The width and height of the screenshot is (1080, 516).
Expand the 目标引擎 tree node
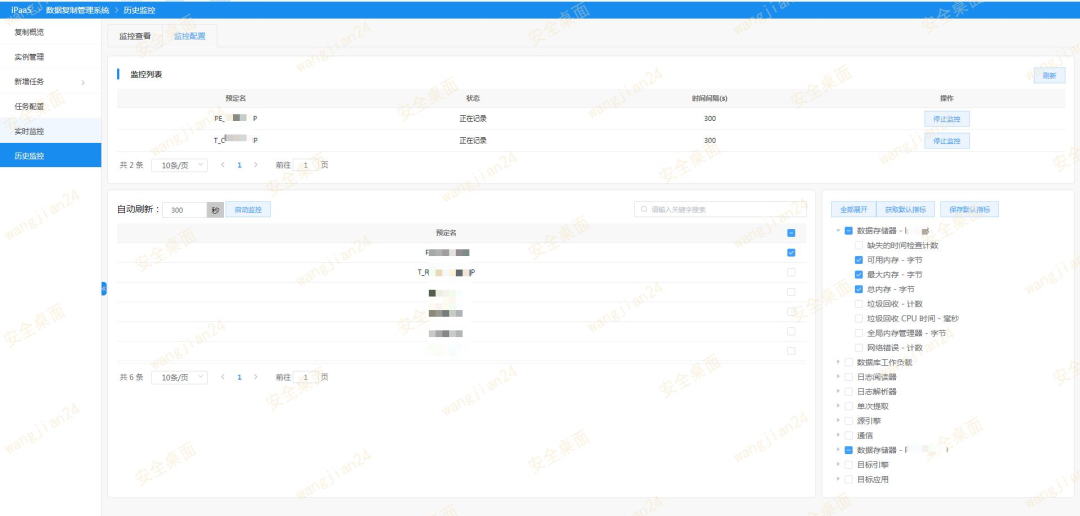pyautogui.click(x=838, y=465)
